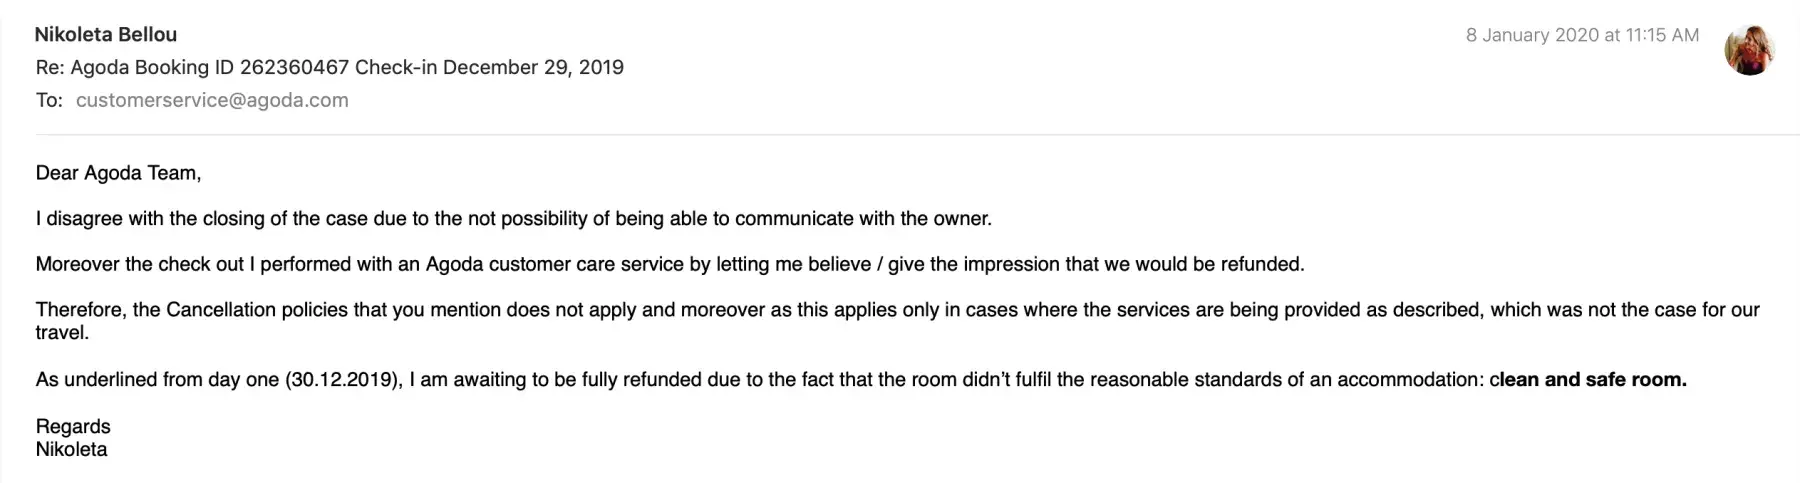Click the customerservice@agoda.com recipient address
This screenshot has height=483, width=1800.
pyautogui.click(x=212, y=100)
